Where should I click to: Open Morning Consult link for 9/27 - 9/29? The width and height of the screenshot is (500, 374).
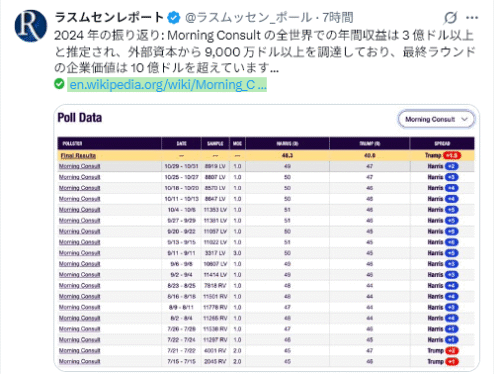point(79,220)
